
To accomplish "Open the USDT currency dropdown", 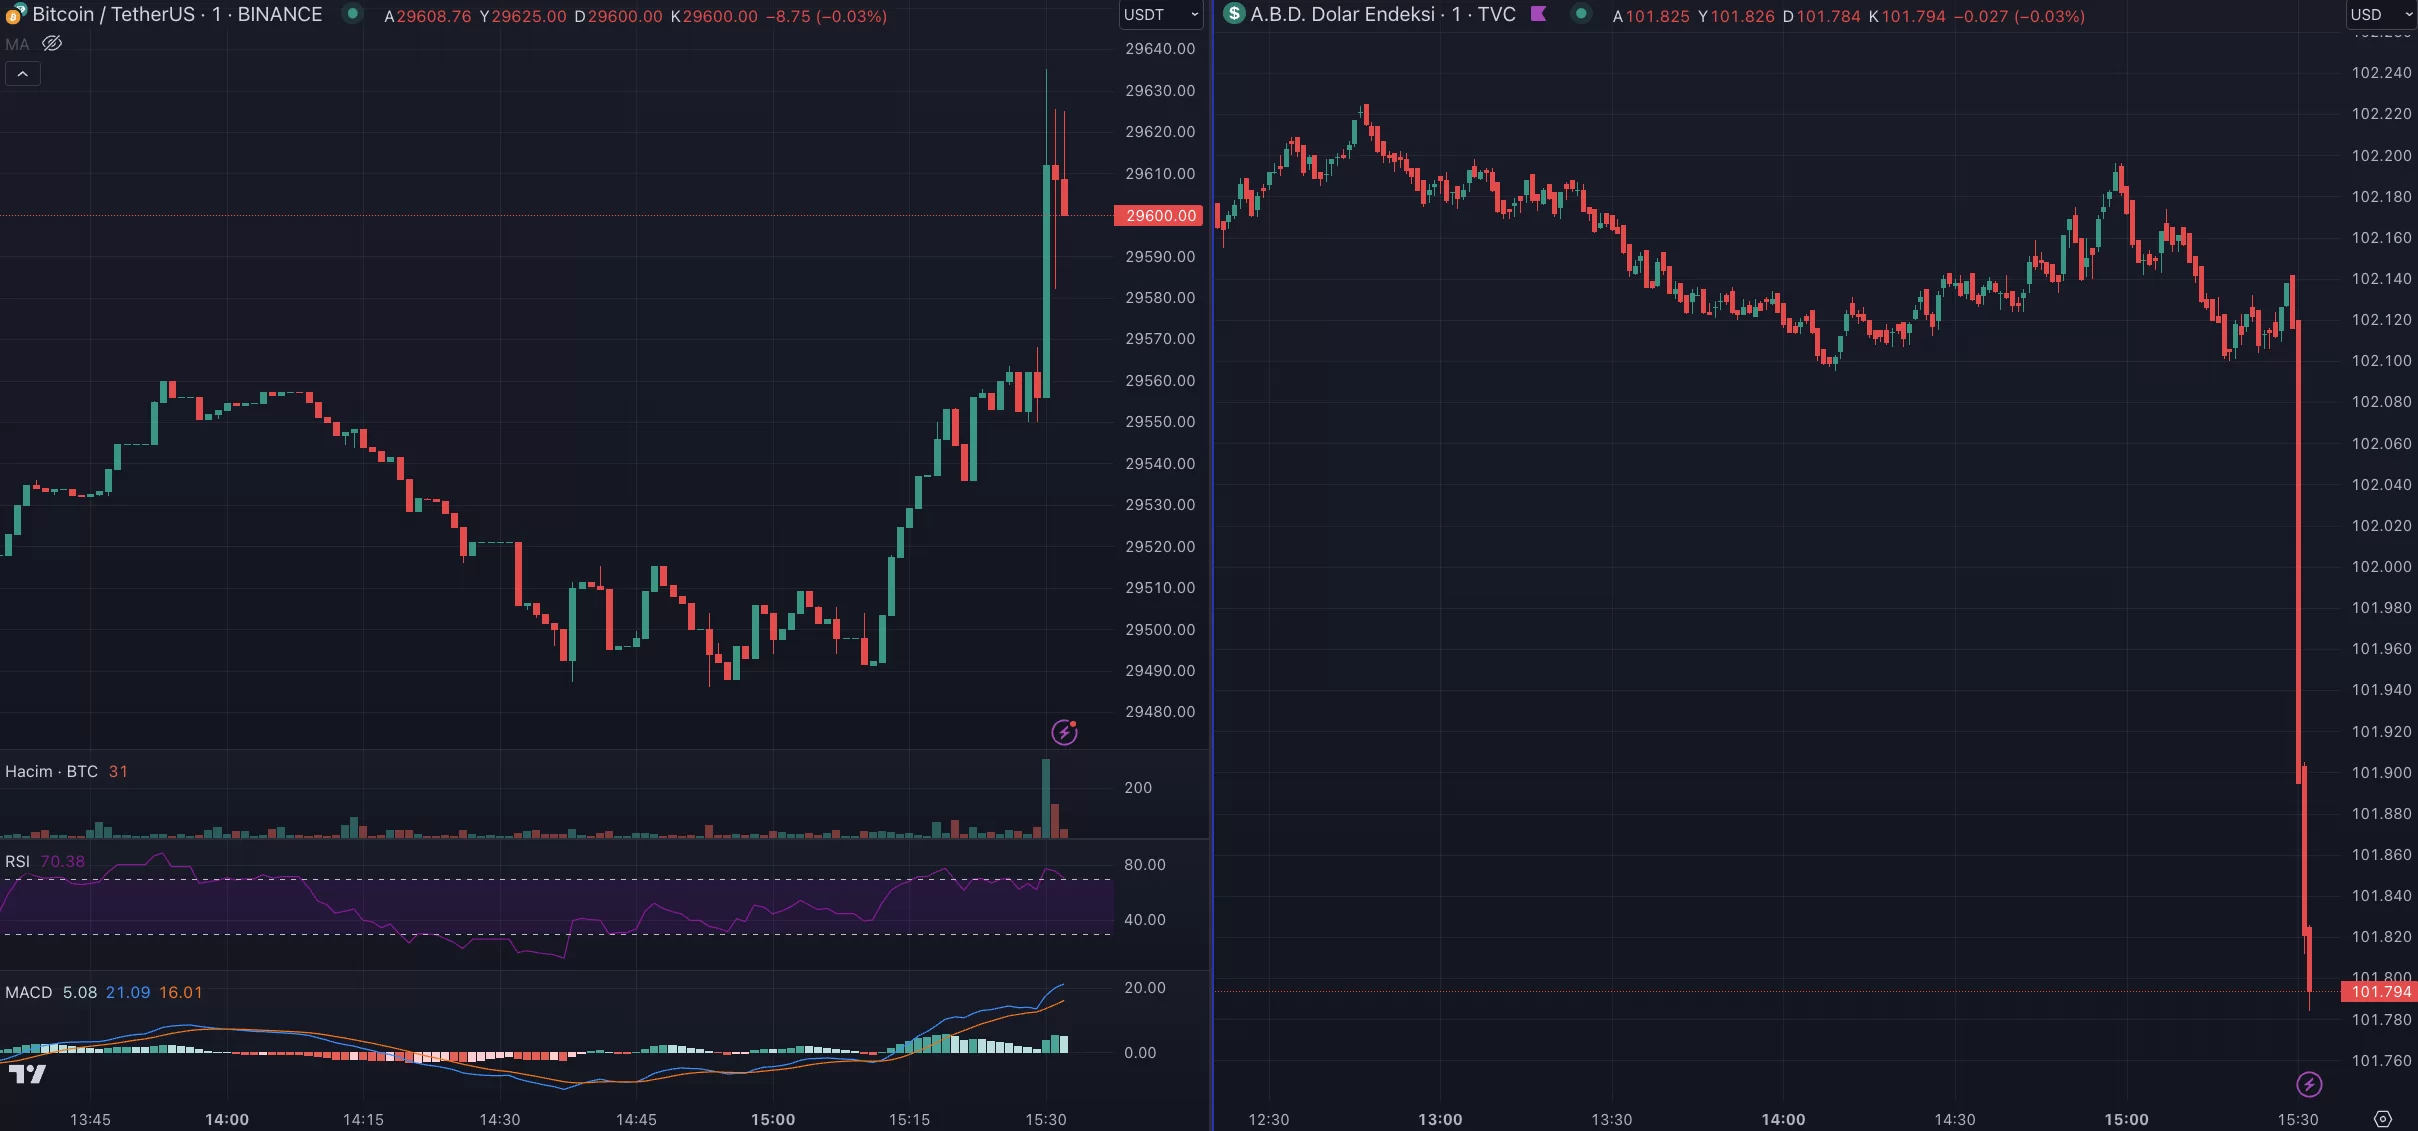I will pyautogui.click(x=1160, y=15).
